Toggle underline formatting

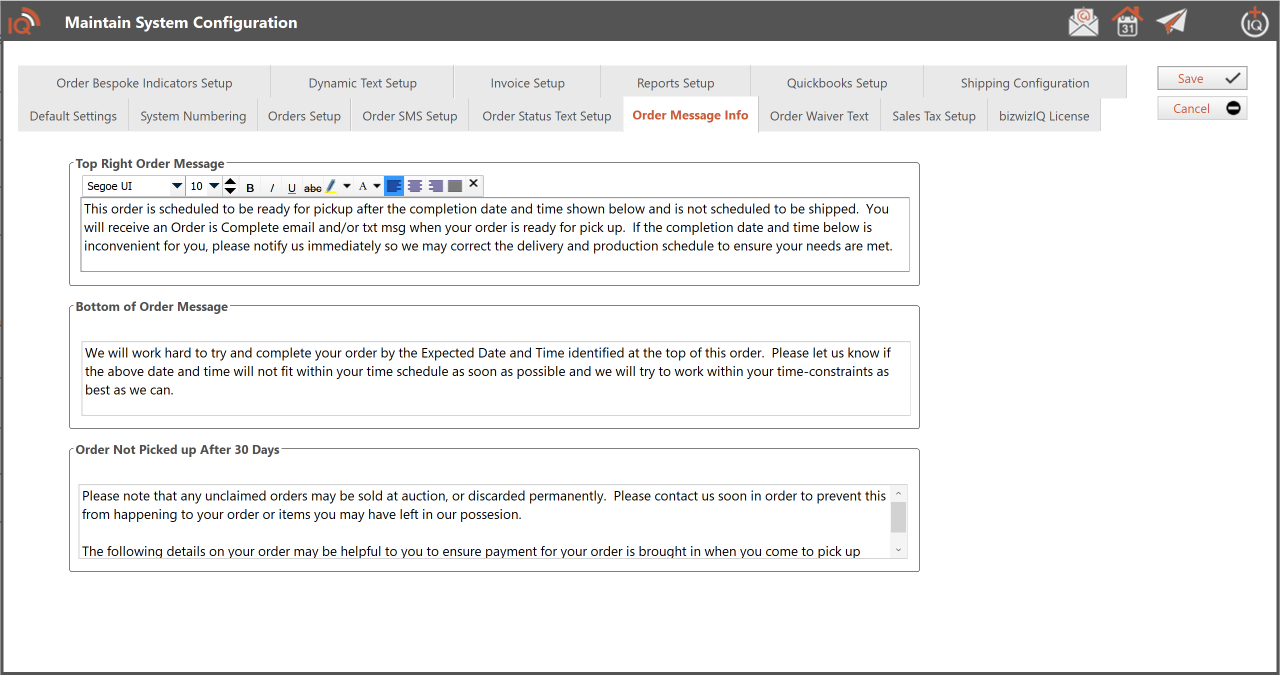(292, 187)
